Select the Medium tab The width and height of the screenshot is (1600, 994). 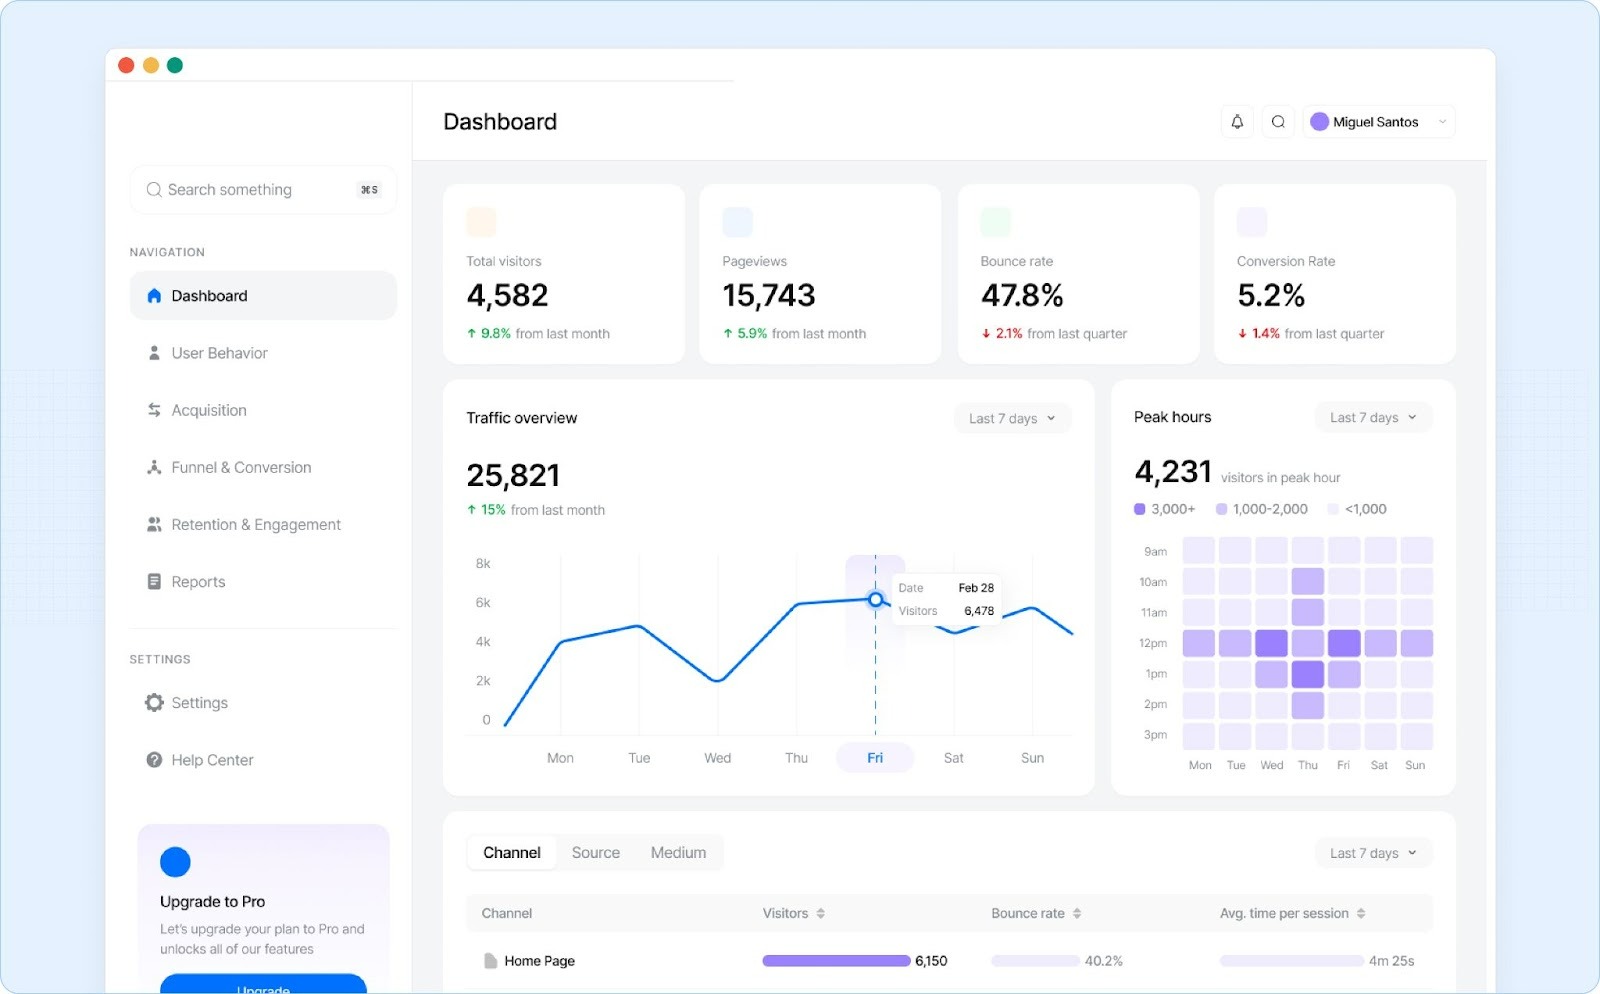click(x=679, y=852)
